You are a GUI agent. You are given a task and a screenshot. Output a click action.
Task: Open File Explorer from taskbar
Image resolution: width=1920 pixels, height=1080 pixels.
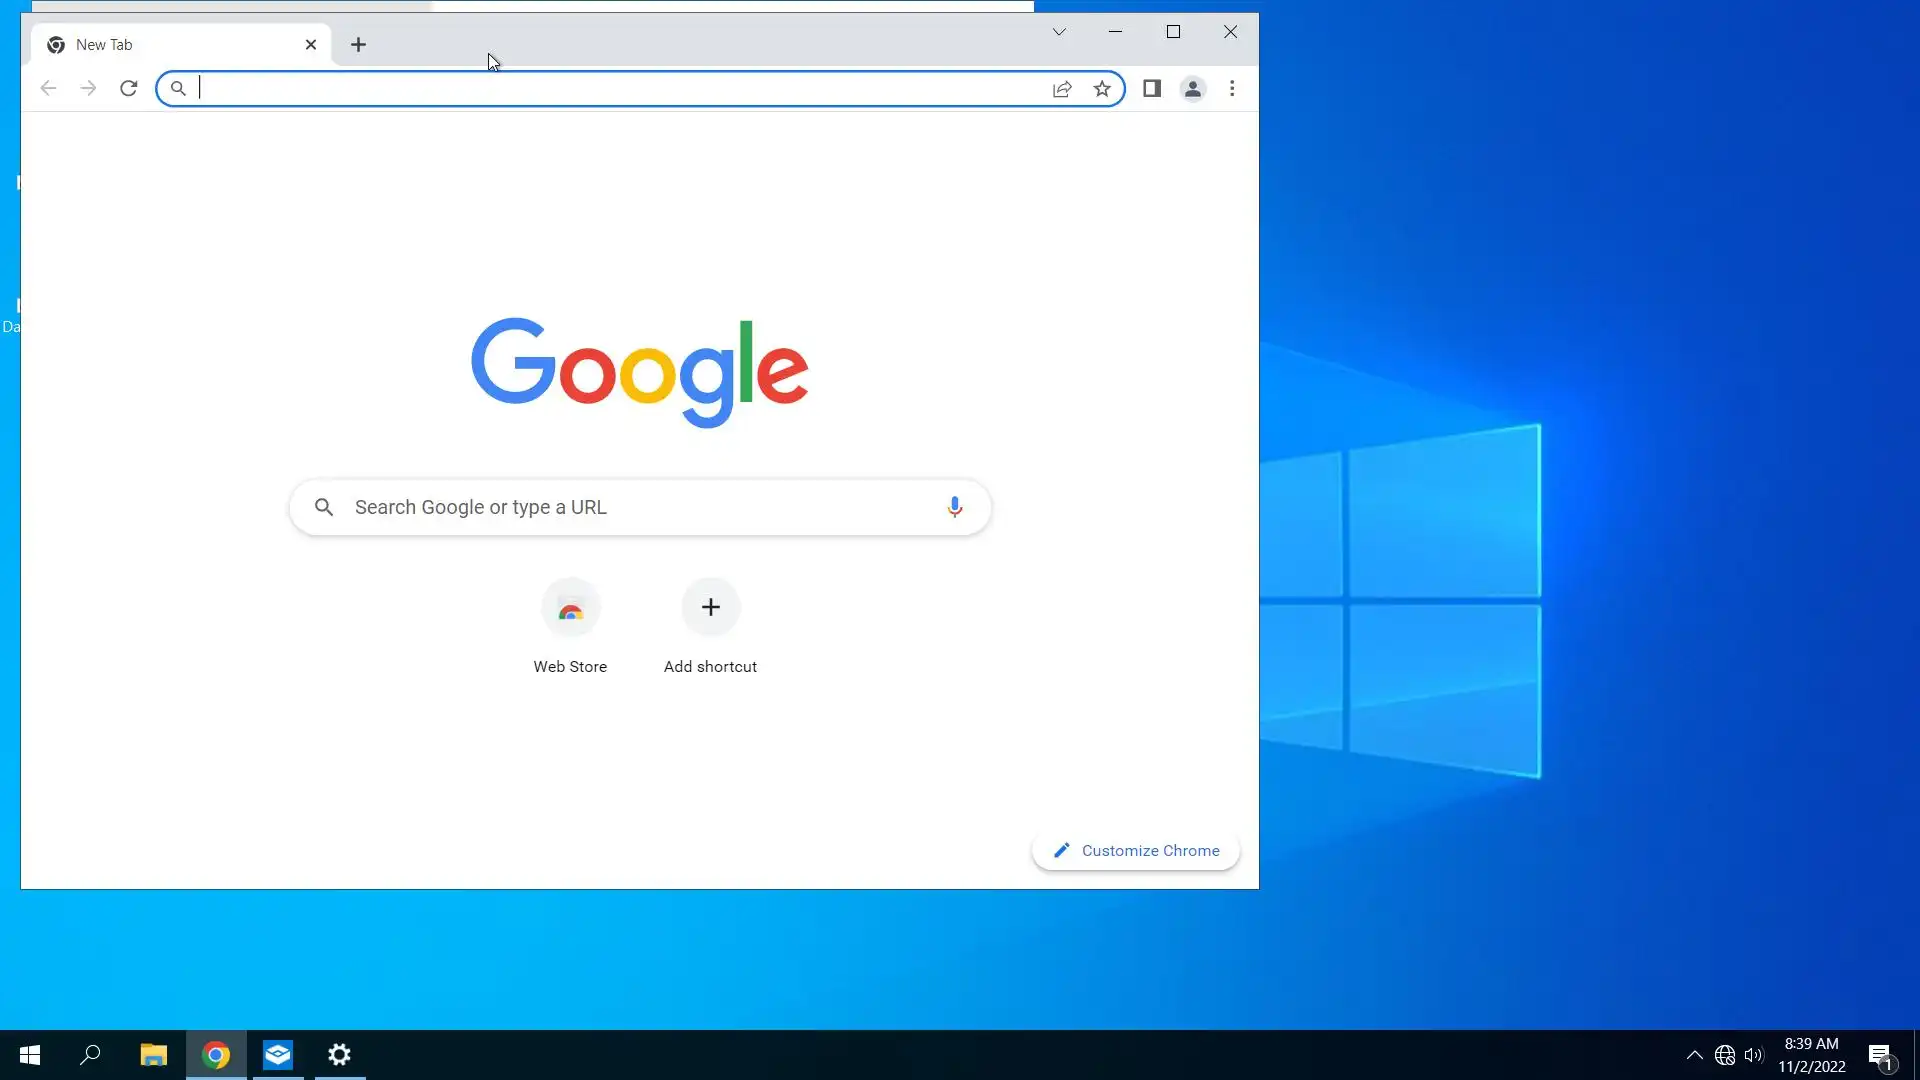pyautogui.click(x=153, y=1055)
